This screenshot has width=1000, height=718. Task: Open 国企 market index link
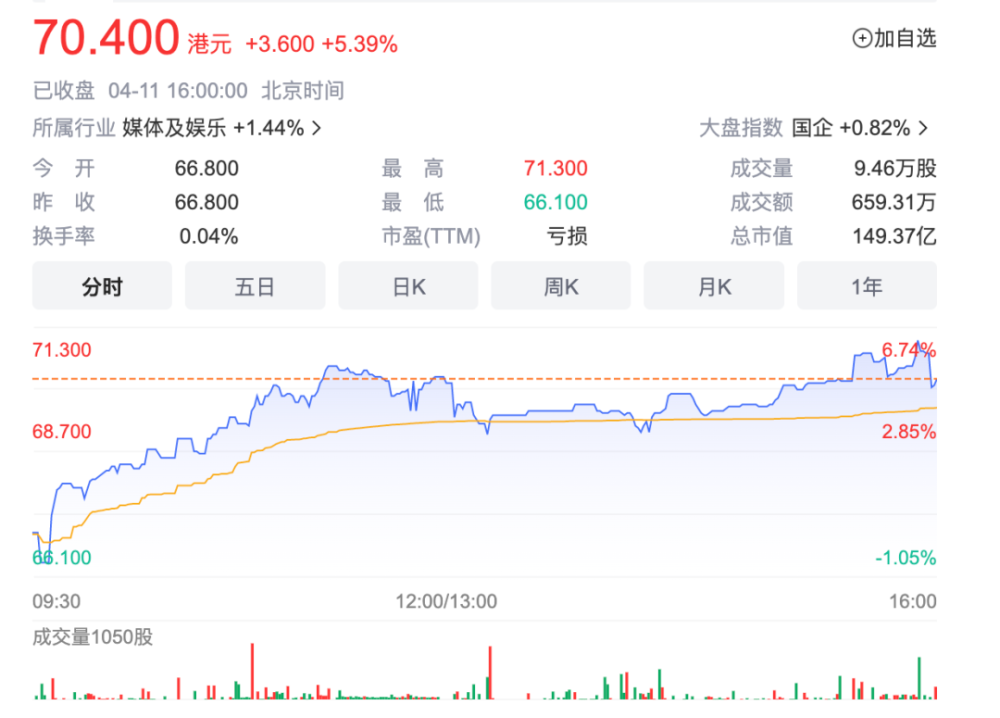(x=812, y=128)
